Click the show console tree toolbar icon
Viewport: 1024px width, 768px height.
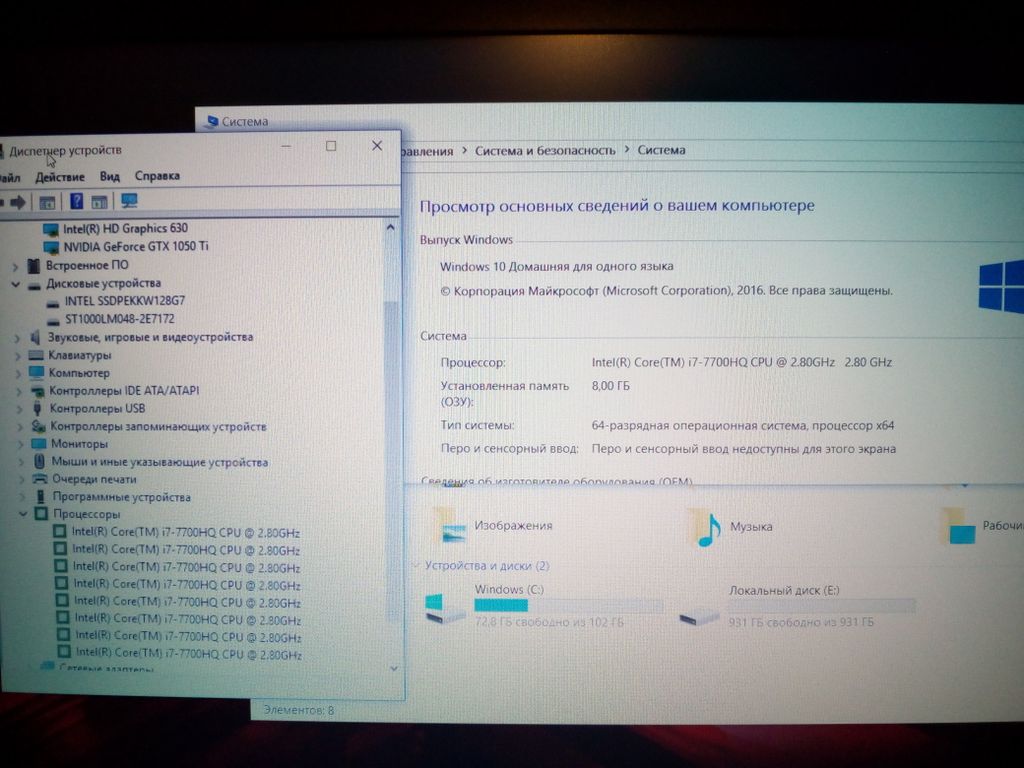[x=47, y=202]
